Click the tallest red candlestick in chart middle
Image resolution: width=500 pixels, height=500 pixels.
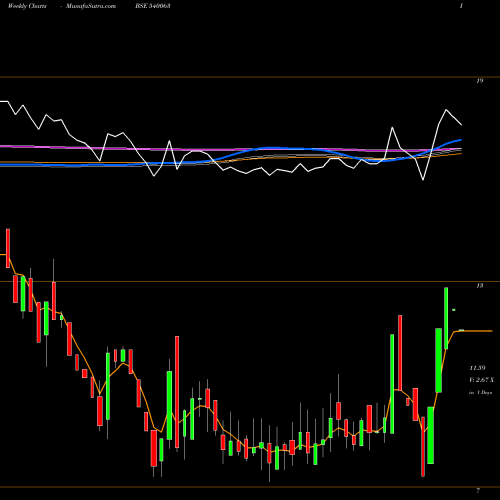pos(177,392)
